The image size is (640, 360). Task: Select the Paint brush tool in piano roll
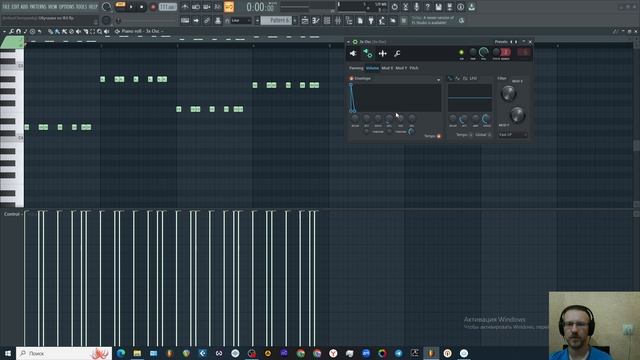tap(58, 31)
